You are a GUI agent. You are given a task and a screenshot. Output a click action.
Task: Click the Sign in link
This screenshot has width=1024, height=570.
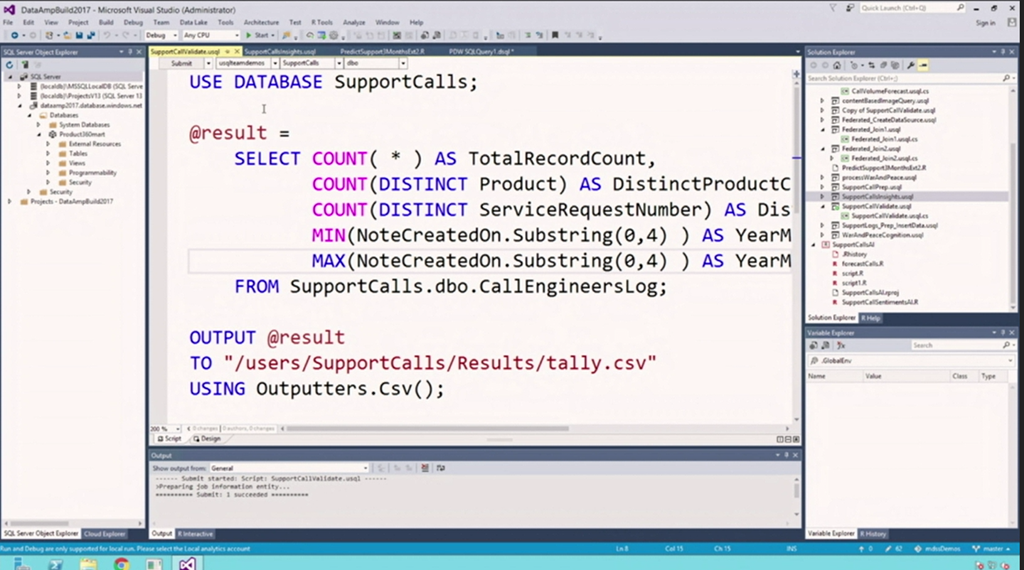985,23
